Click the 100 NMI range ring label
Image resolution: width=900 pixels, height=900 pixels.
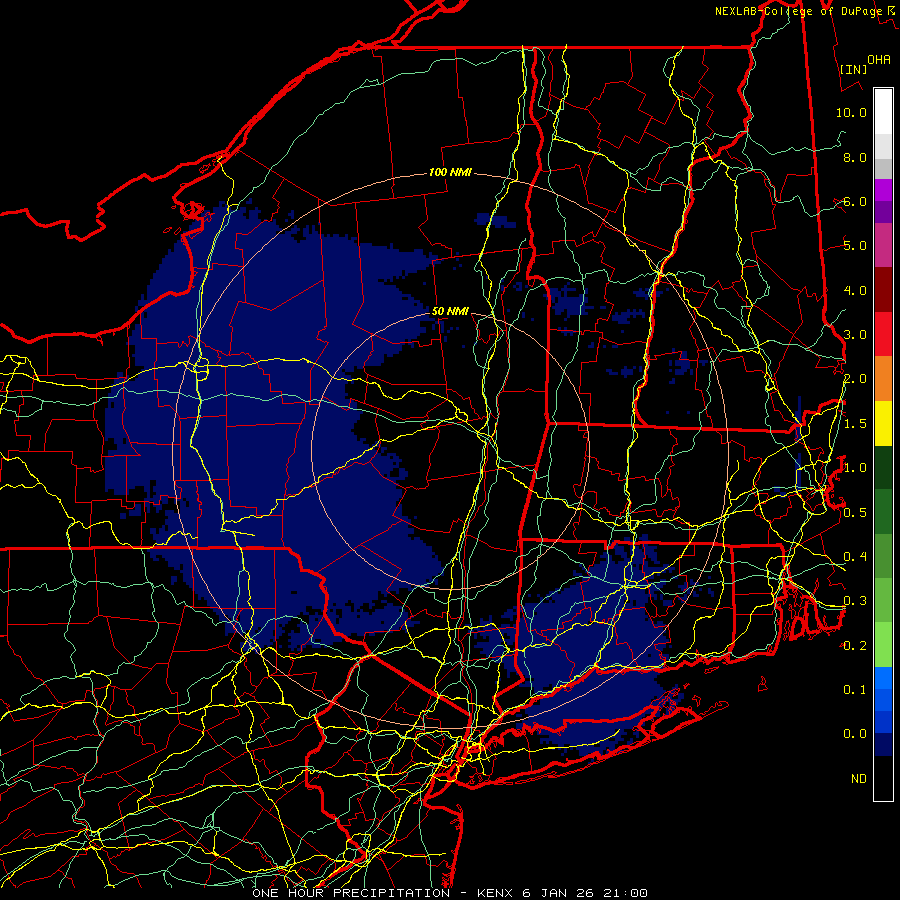(450, 172)
